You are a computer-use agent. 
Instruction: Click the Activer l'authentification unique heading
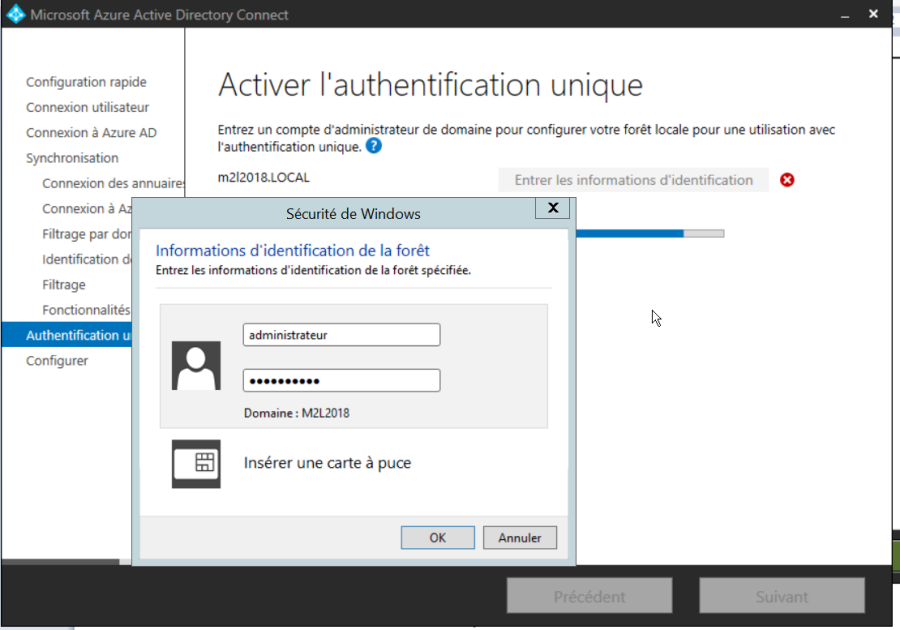(x=430, y=85)
